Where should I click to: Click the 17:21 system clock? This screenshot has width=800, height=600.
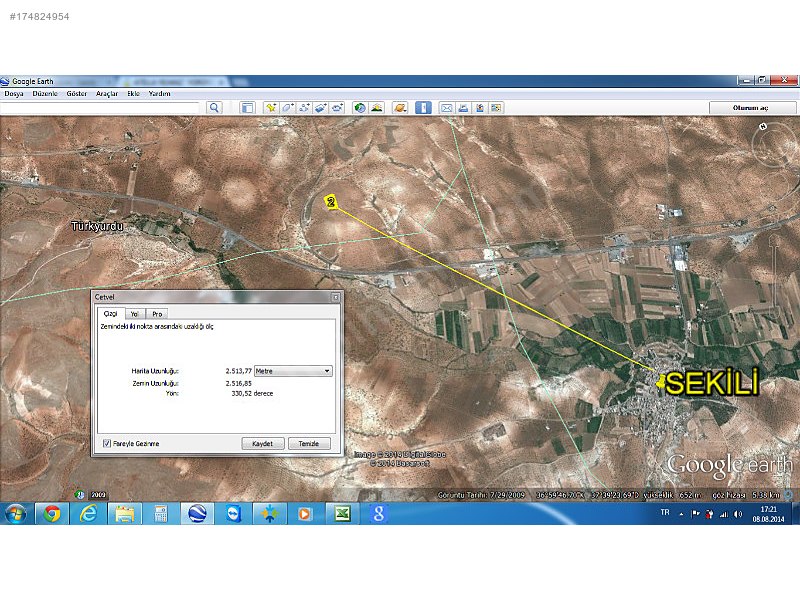pos(768,509)
